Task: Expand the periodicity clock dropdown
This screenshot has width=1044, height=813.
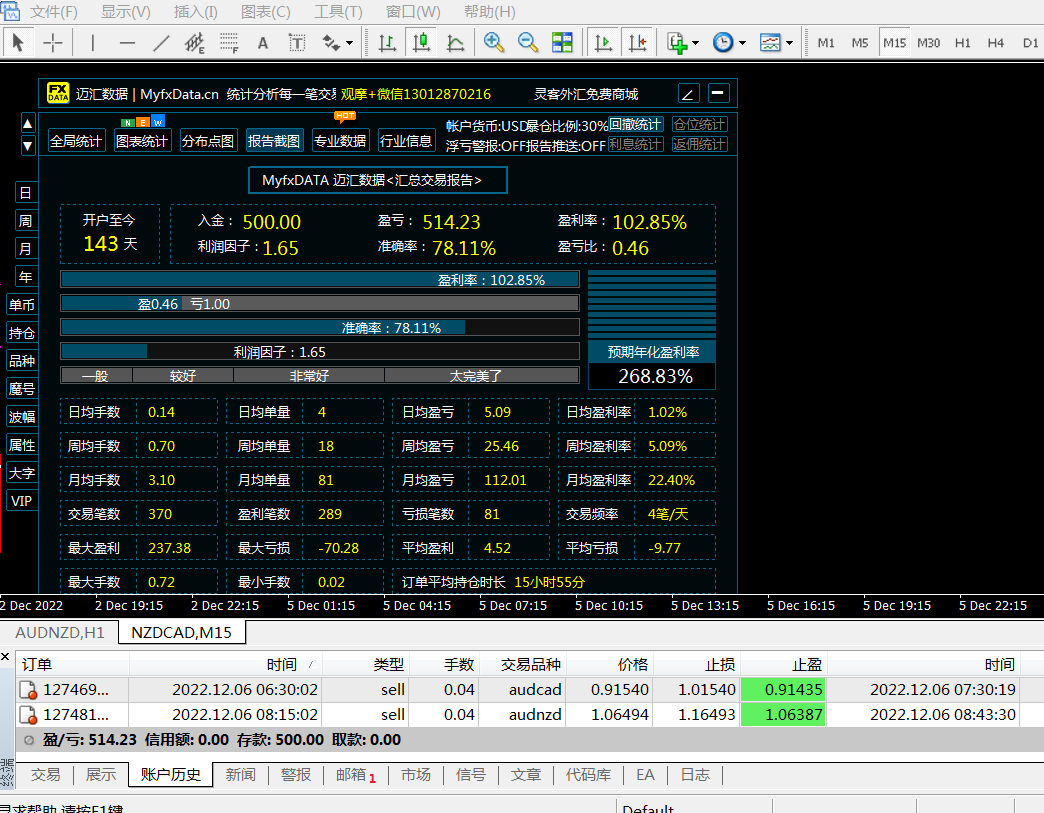Action: point(730,43)
